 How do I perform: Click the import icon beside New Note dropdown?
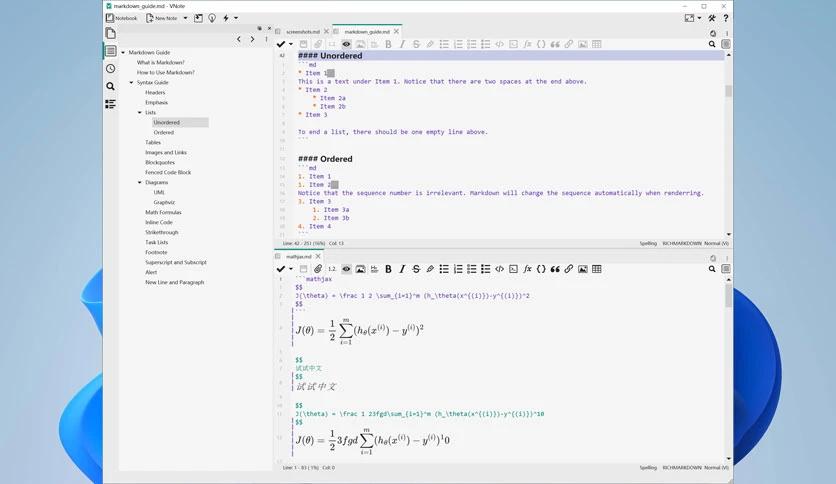198,18
